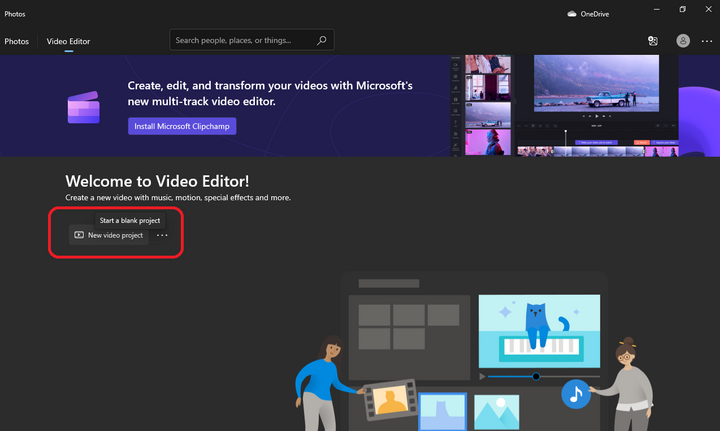The width and height of the screenshot is (720, 431).
Task: Click the Clipchamp editor preview image
Action: (564, 106)
